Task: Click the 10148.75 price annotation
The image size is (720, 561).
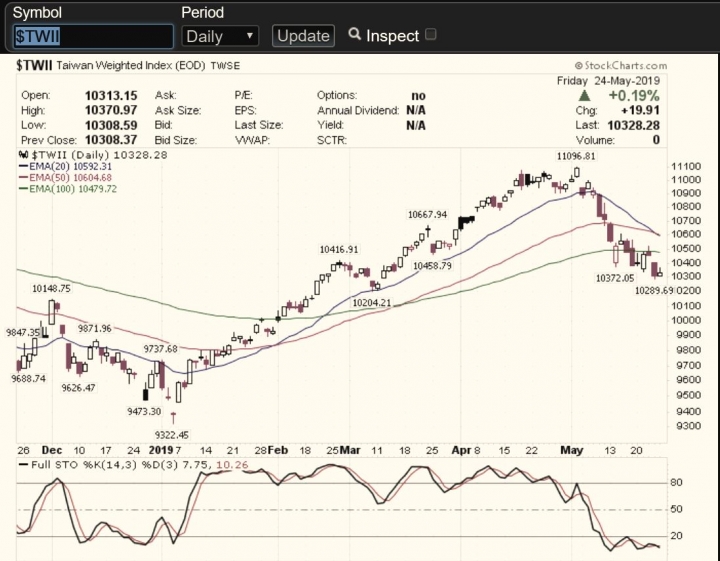Action: (51, 288)
